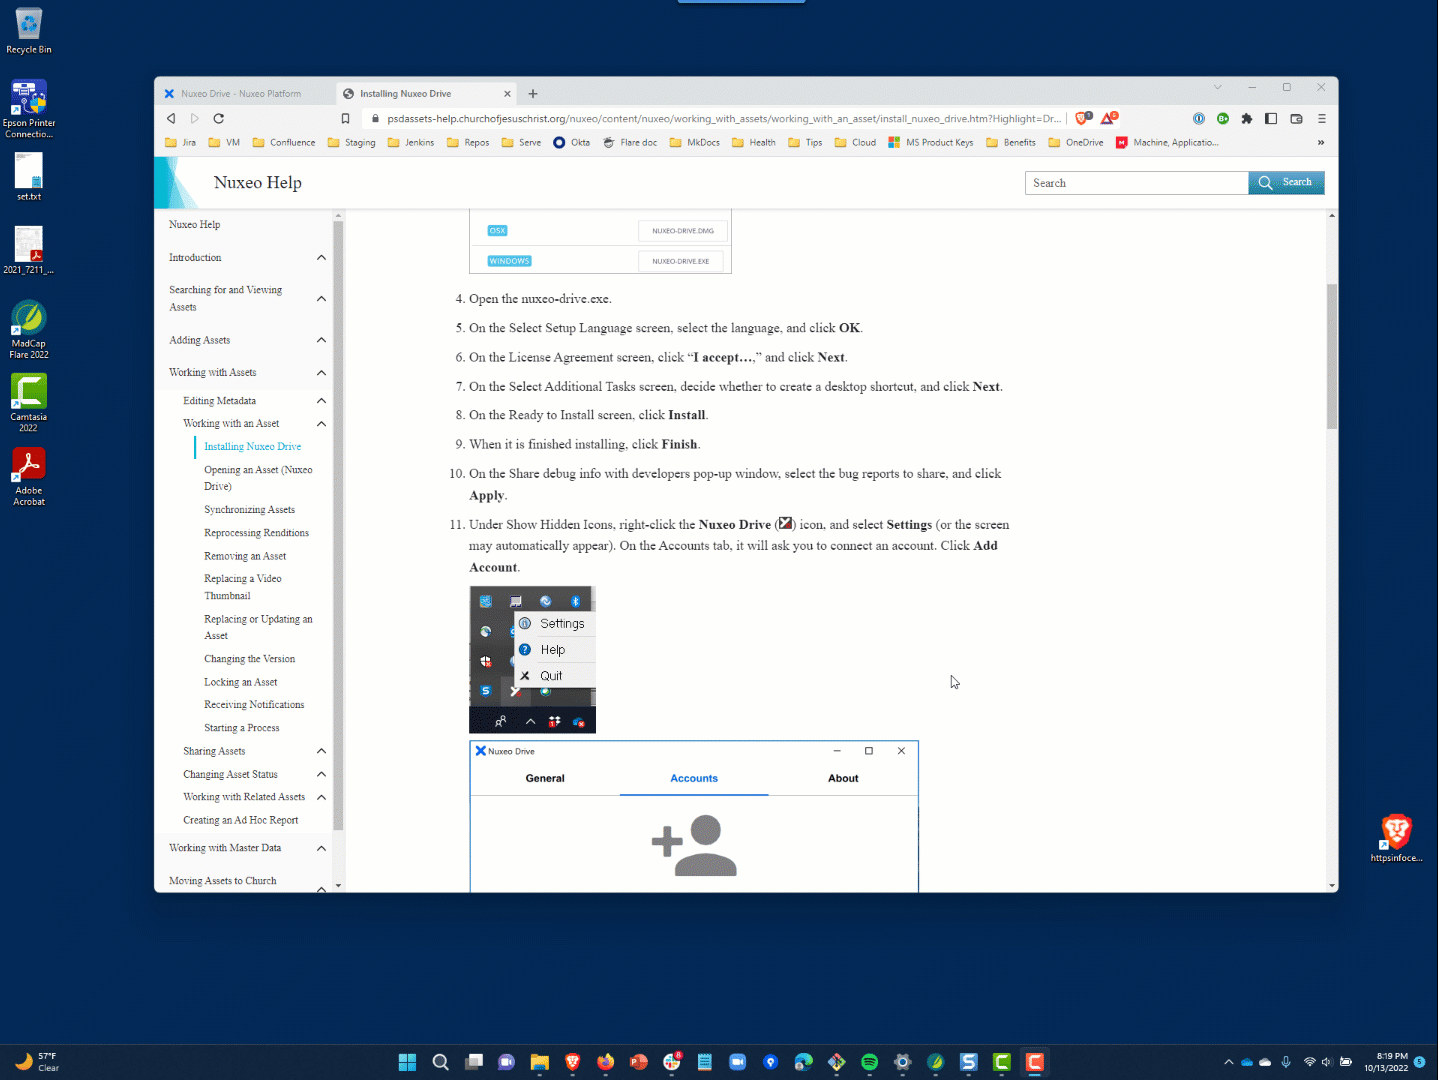Close the Installing Nuxeo Drive tab
Image resolution: width=1438 pixels, height=1080 pixels.
click(x=507, y=94)
